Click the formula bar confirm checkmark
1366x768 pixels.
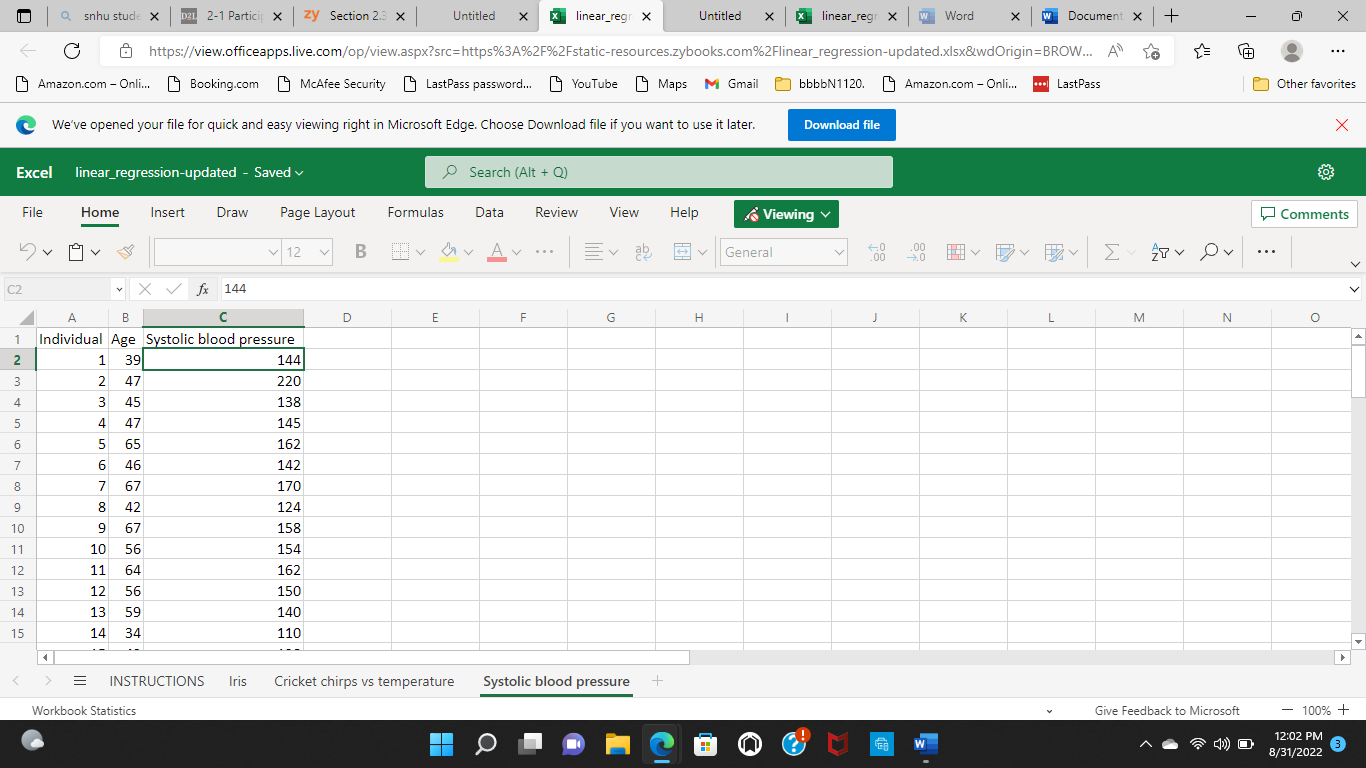pos(174,289)
